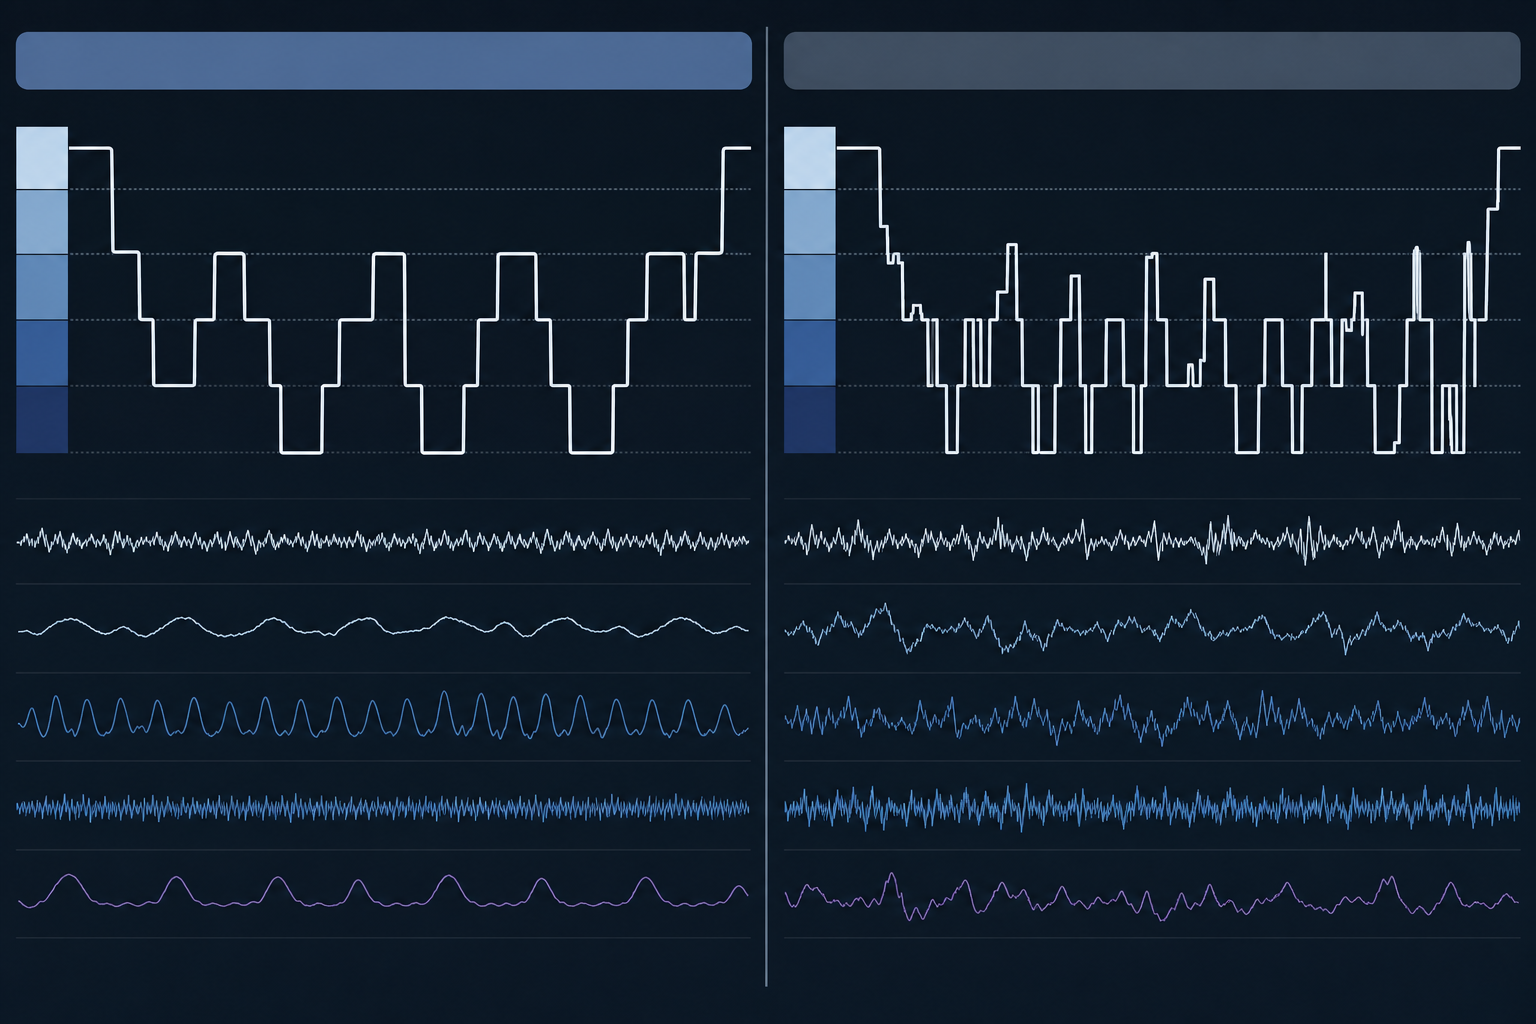
Task: Select second-lightest stage swatch in right panel
Action: coord(810,222)
